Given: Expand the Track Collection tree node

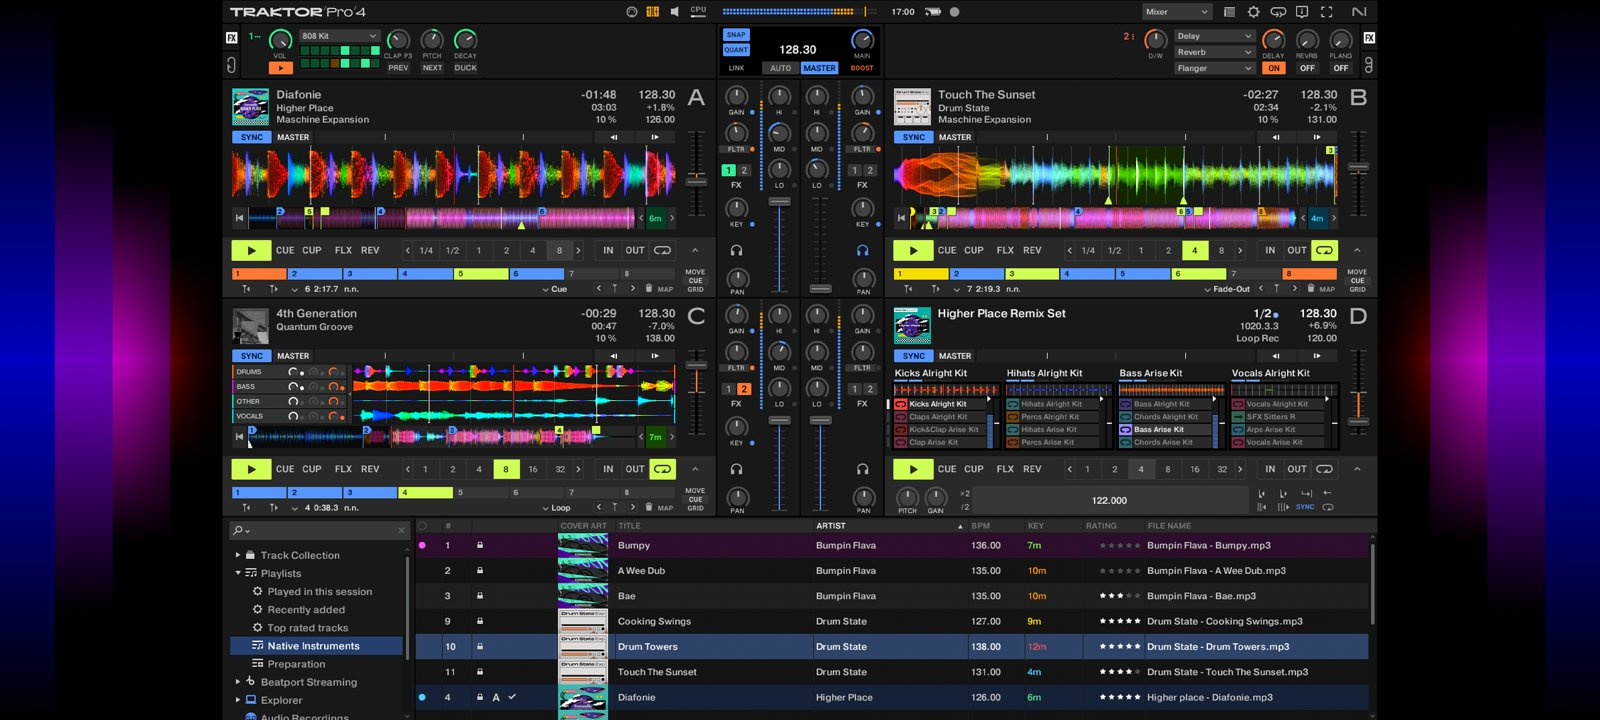Looking at the screenshot, I should pos(238,555).
